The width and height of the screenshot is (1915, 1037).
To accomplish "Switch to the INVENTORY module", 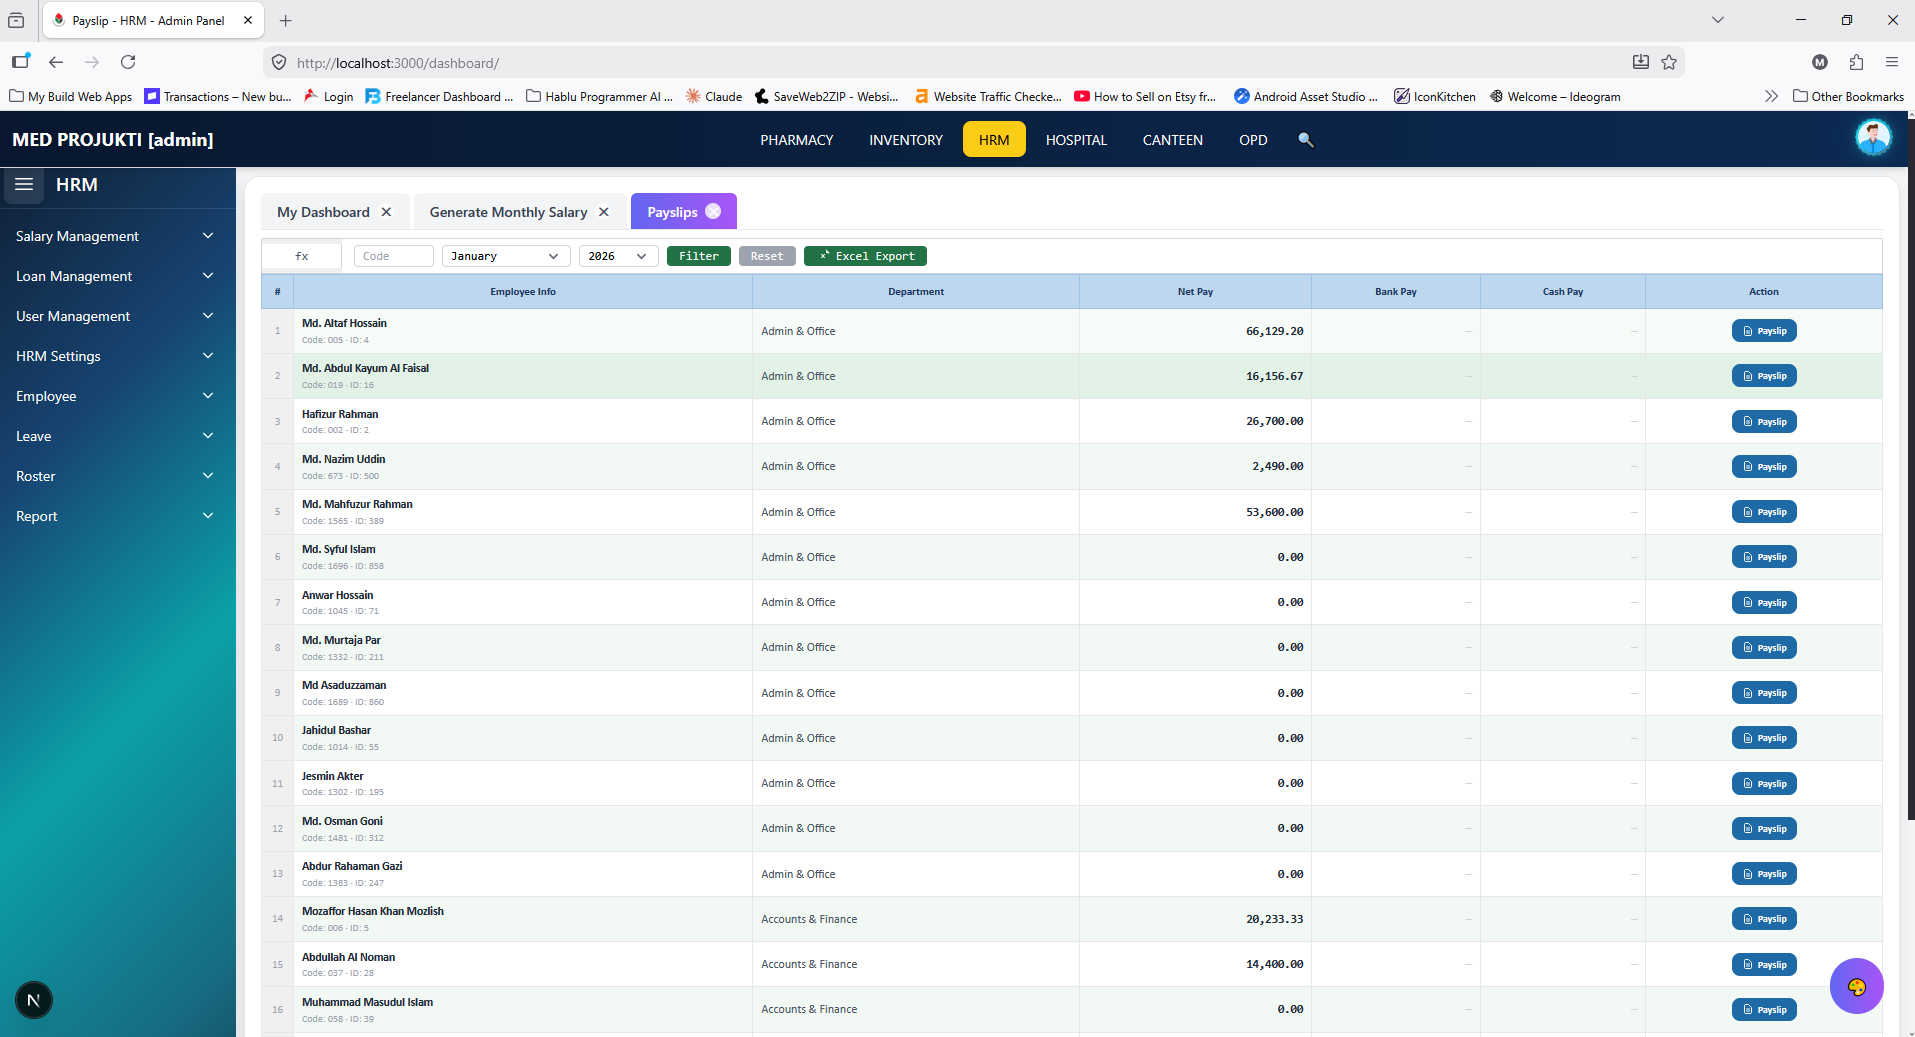I will point(906,140).
